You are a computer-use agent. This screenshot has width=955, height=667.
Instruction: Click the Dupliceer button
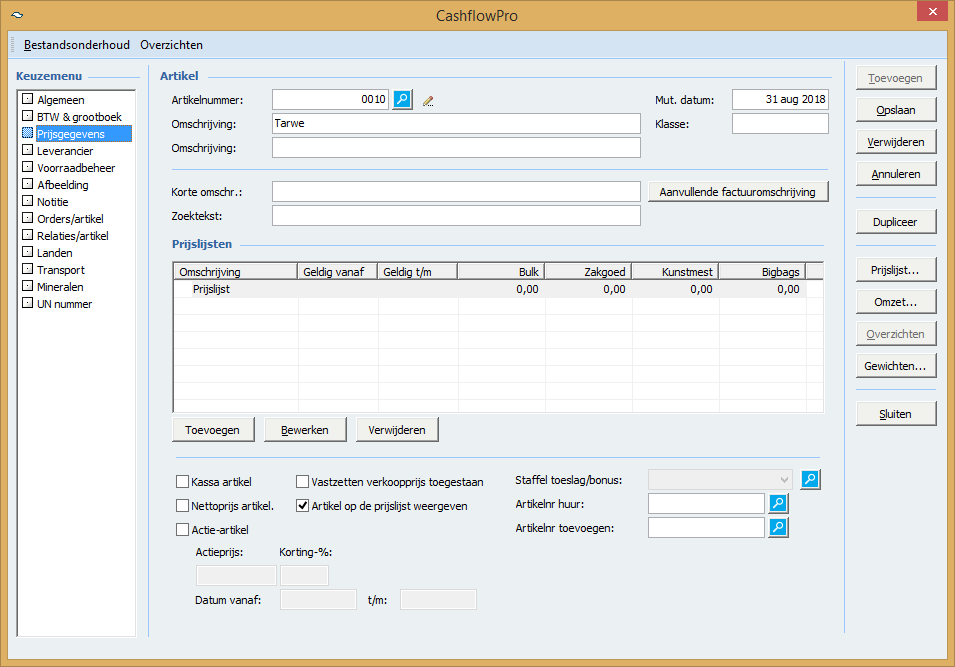click(896, 222)
